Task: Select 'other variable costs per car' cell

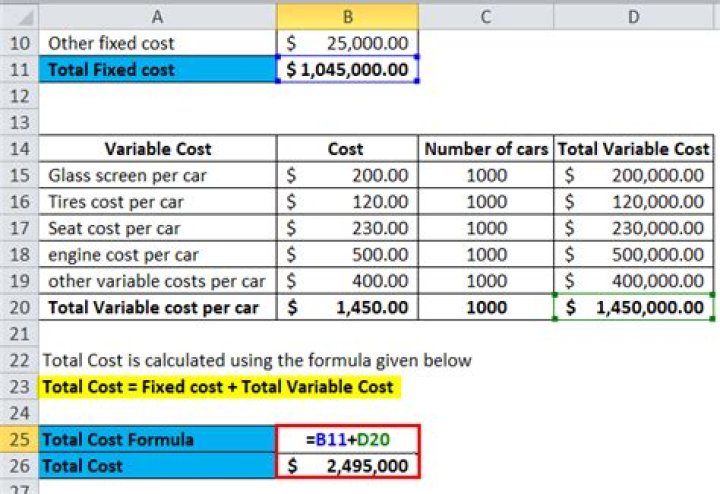Action: [x=158, y=281]
